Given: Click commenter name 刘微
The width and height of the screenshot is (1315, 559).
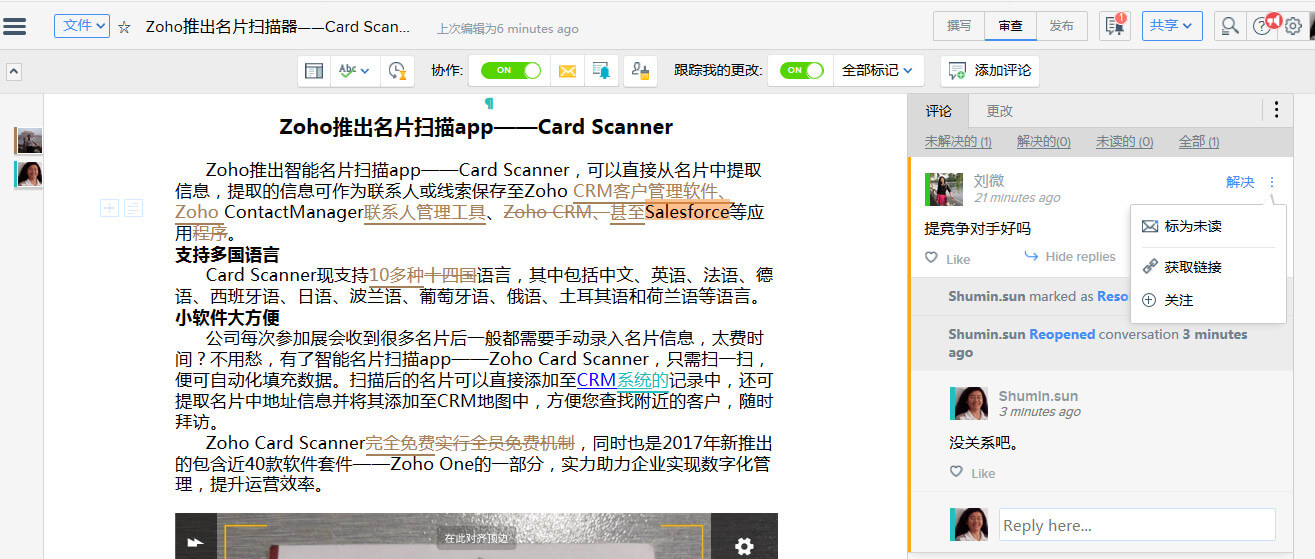Looking at the screenshot, I should coord(989,181).
